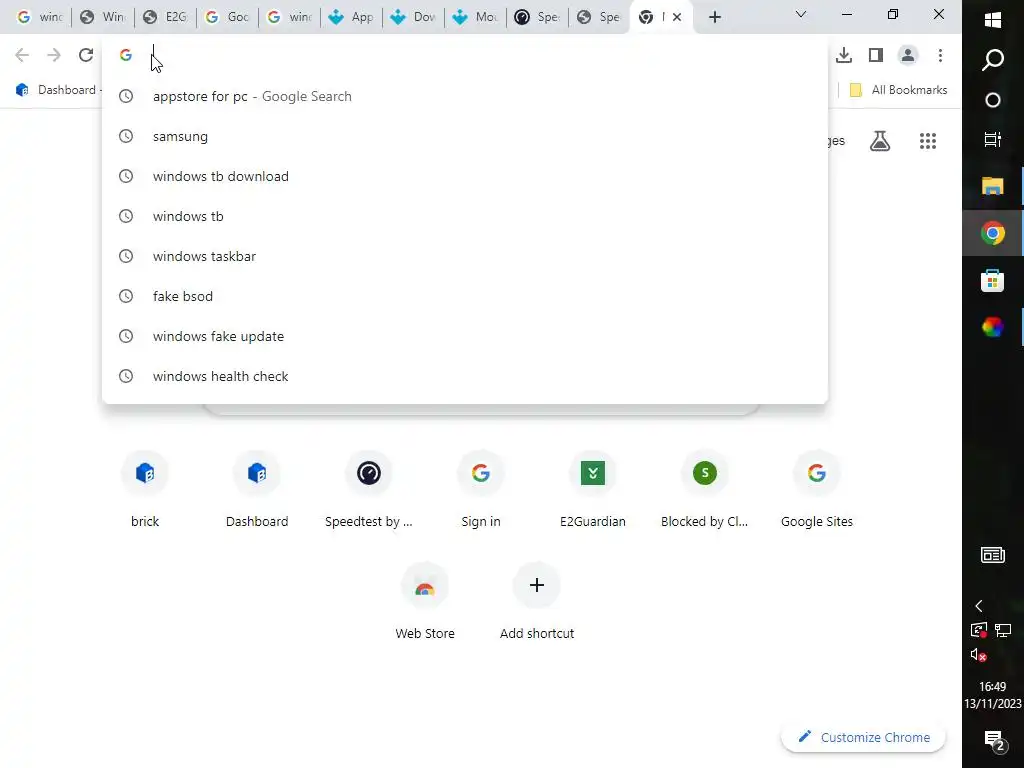Switch to the App tab
This screenshot has height=768, width=1024.
tap(353, 17)
